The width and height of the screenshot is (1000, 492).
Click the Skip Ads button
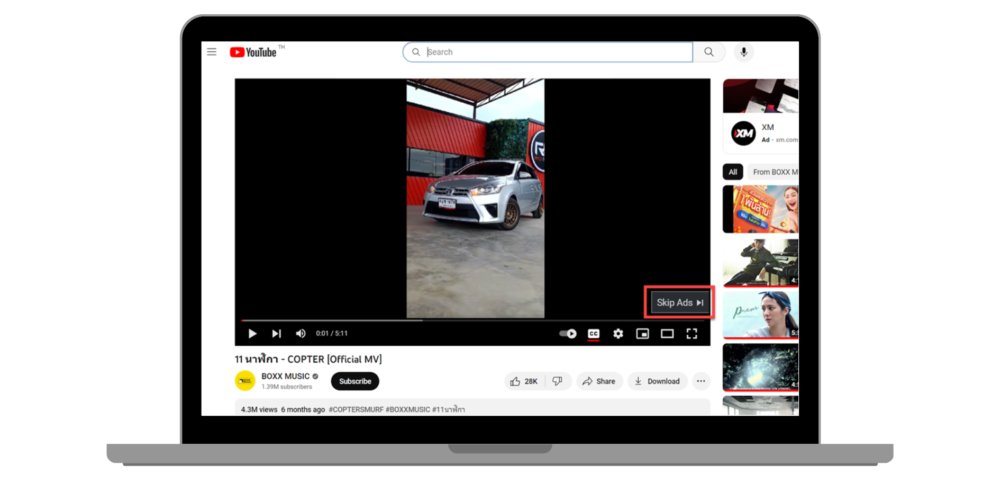click(680, 302)
